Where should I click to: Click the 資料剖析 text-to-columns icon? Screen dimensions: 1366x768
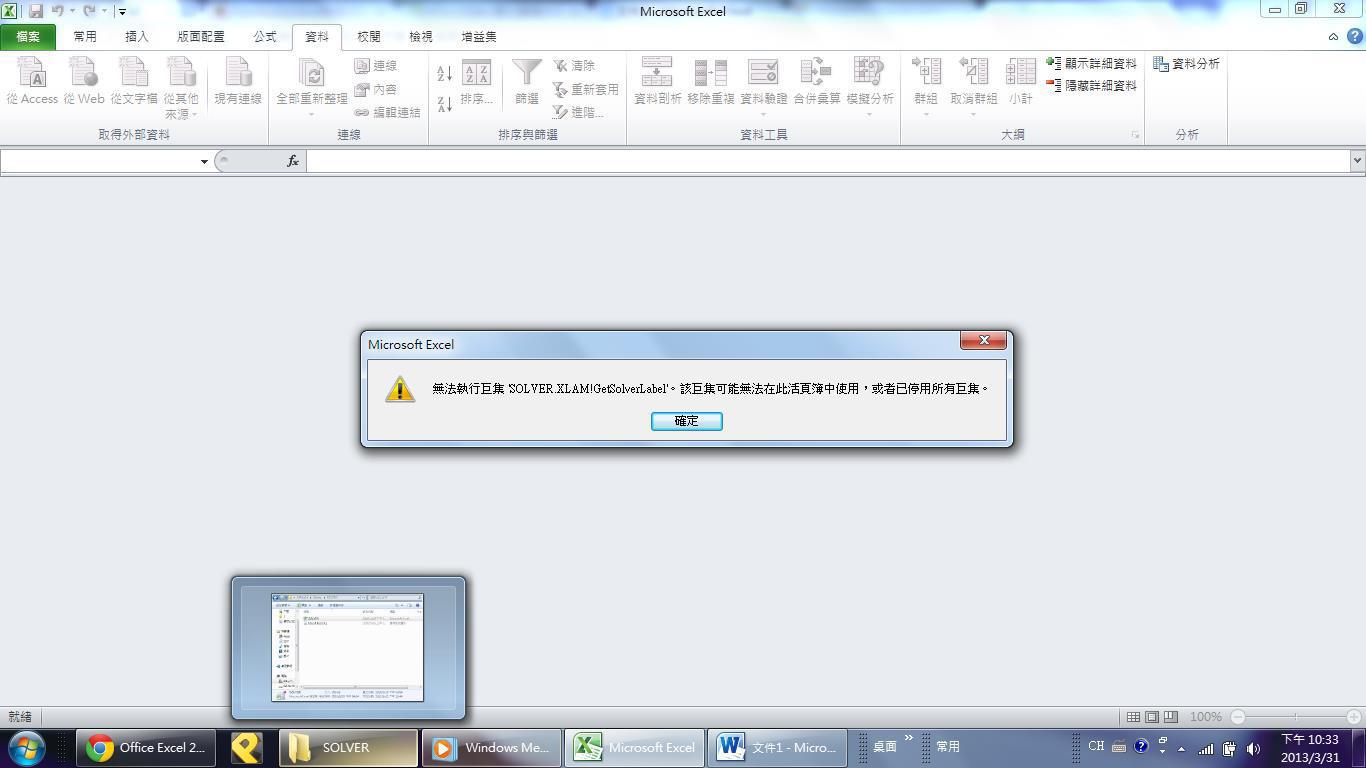[x=658, y=80]
